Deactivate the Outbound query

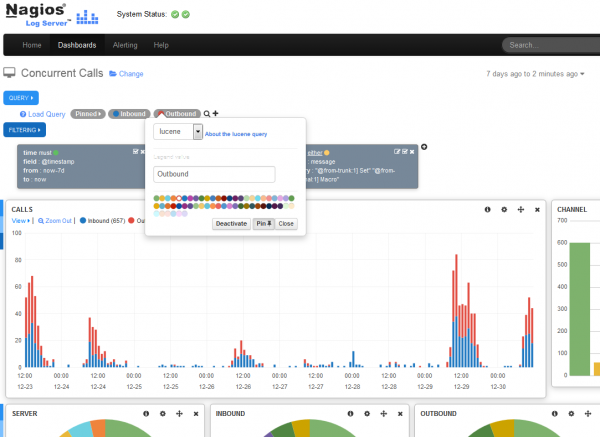pyautogui.click(x=230, y=224)
